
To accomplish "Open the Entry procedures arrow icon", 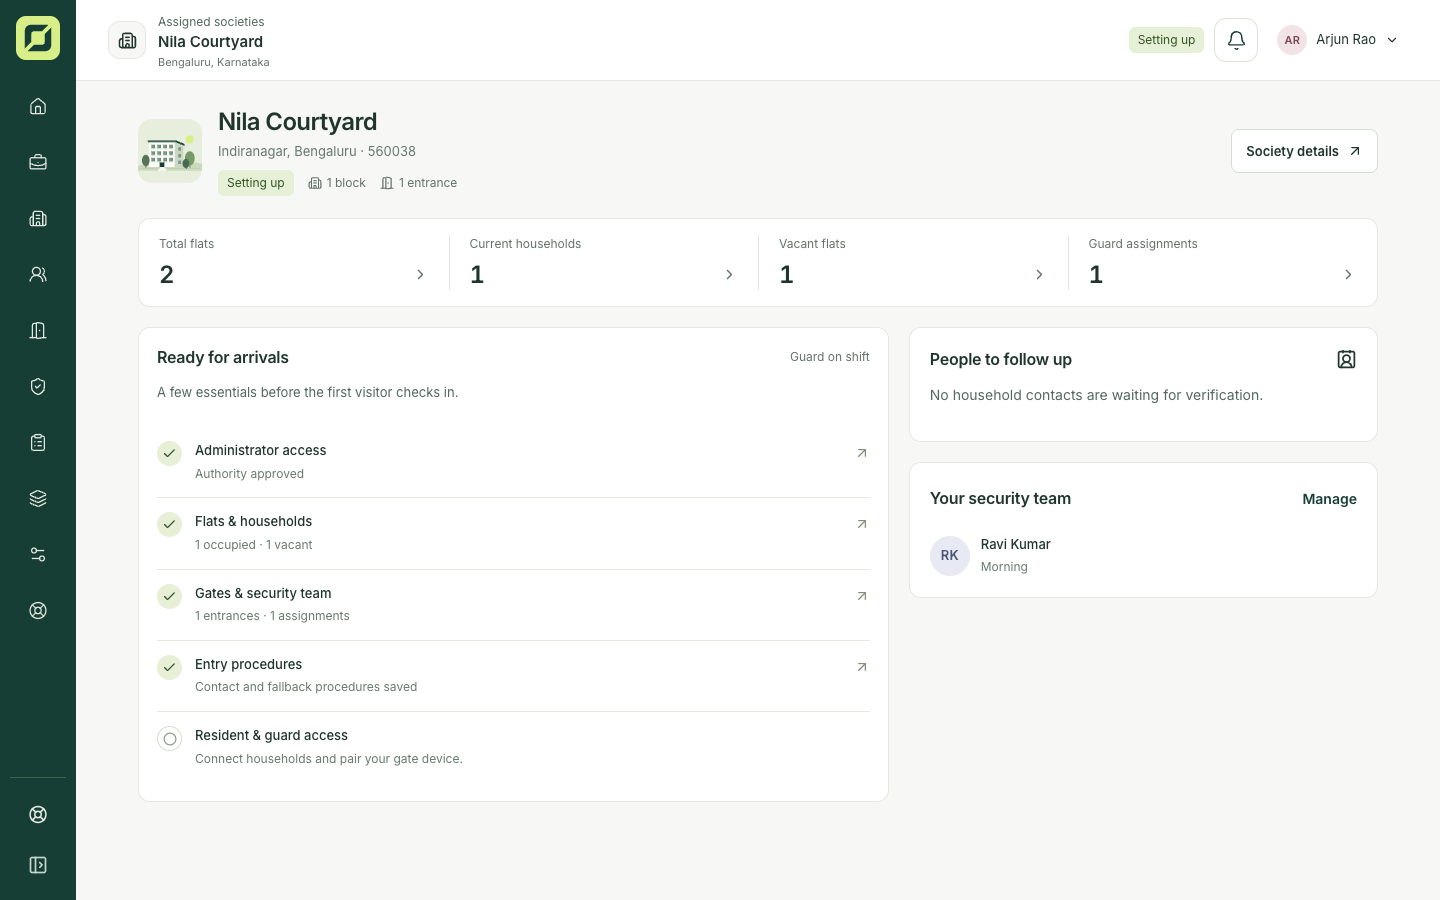I will (862, 667).
